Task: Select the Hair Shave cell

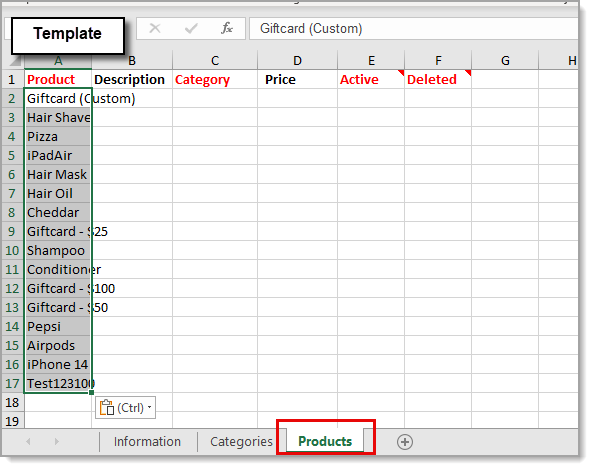Action: coord(58,117)
